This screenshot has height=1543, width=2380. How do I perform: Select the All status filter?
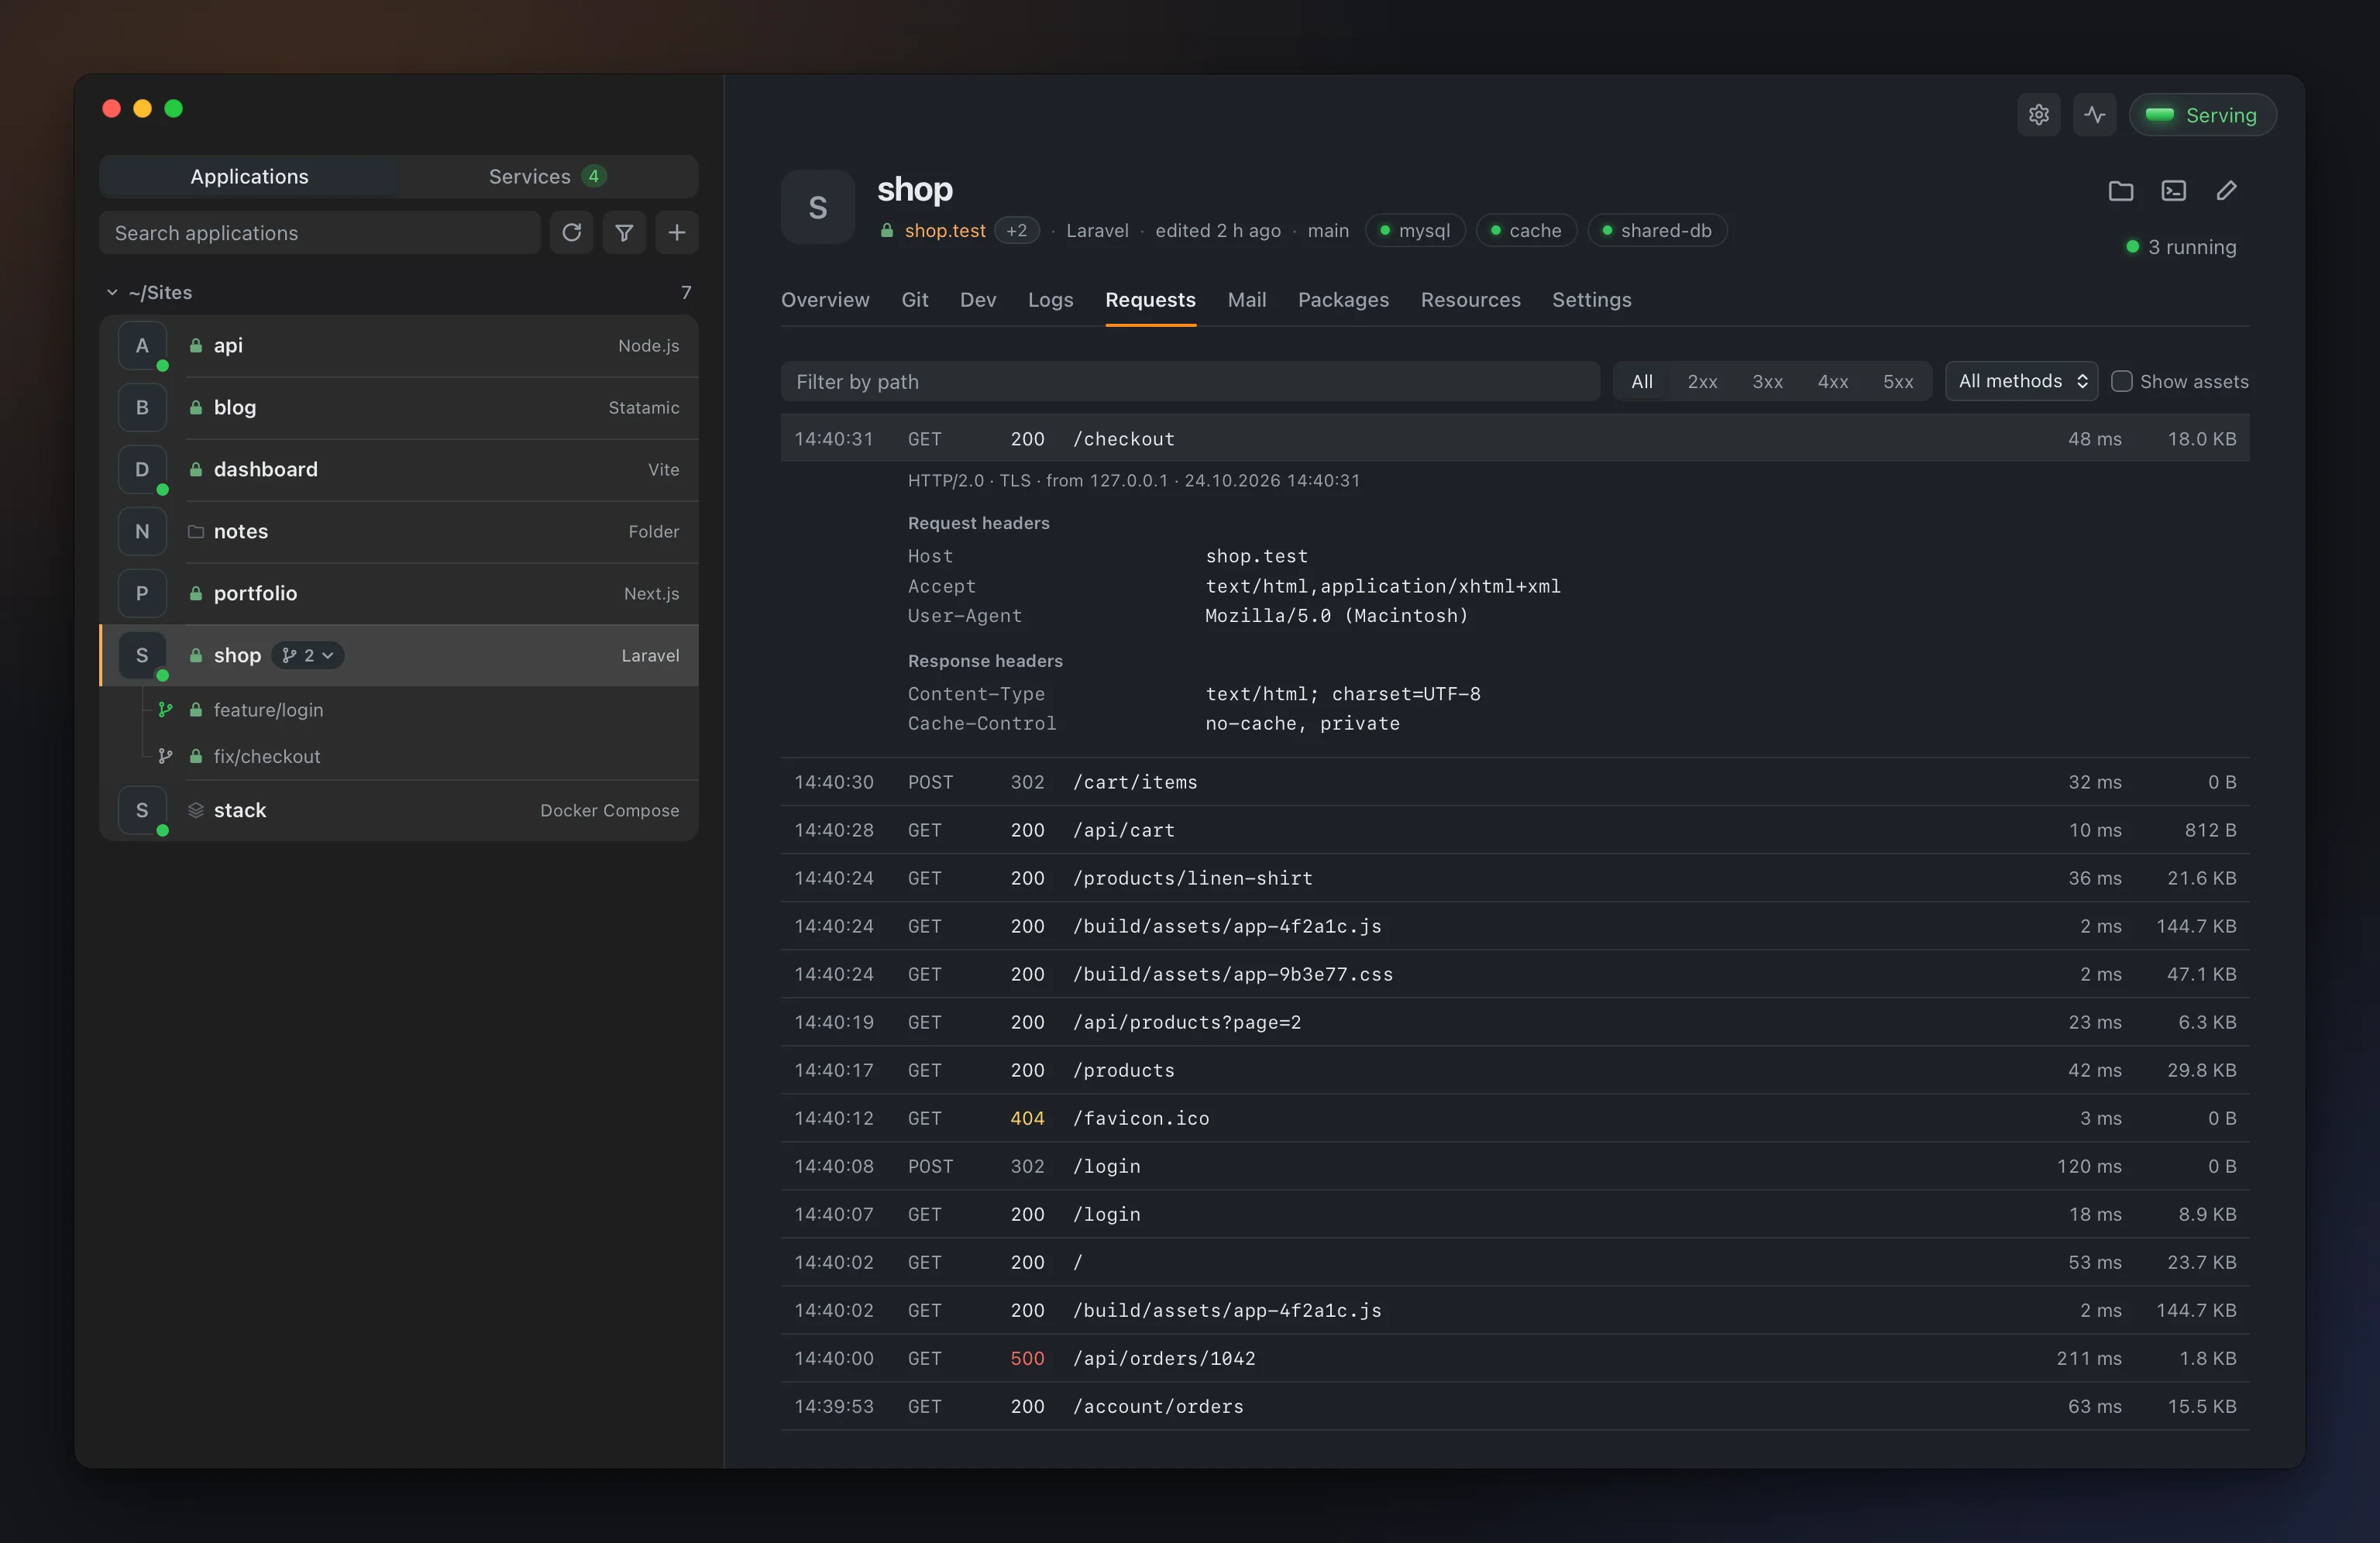pyautogui.click(x=1642, y=382)
